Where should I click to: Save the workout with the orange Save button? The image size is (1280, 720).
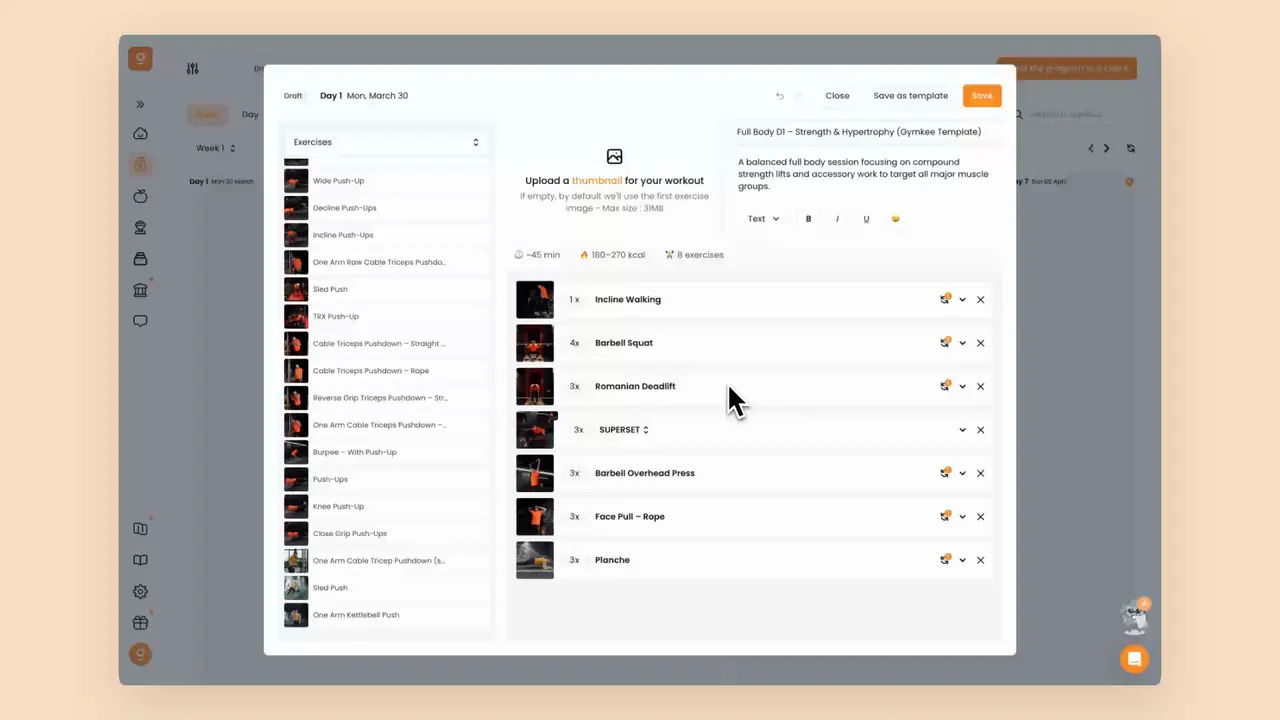tap(982, 96)
